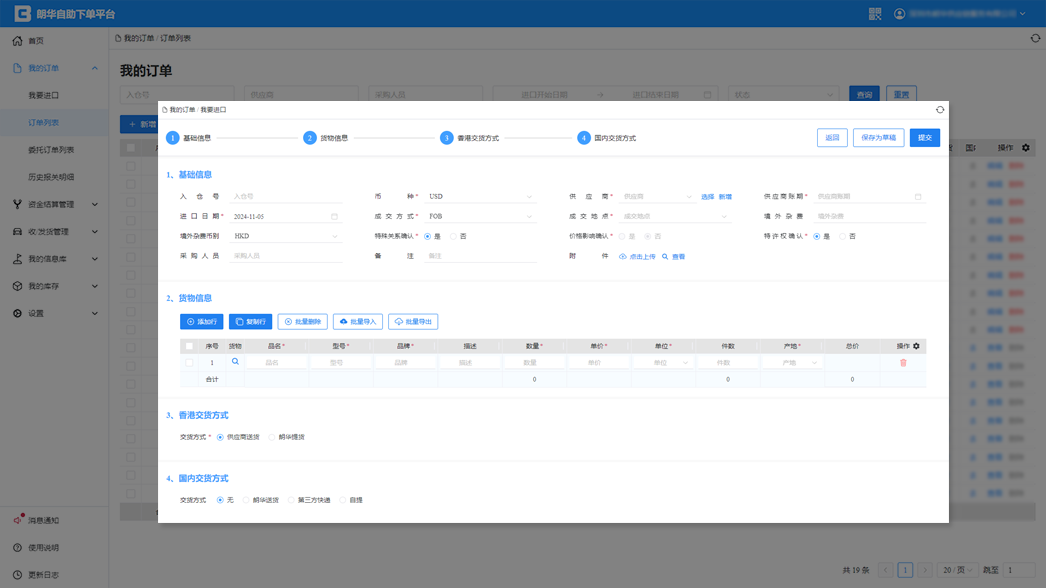Image resolution: width=1046 pixels, height=588 pixels.
Task: Click the 返回 button
Action: click(832, 137)
